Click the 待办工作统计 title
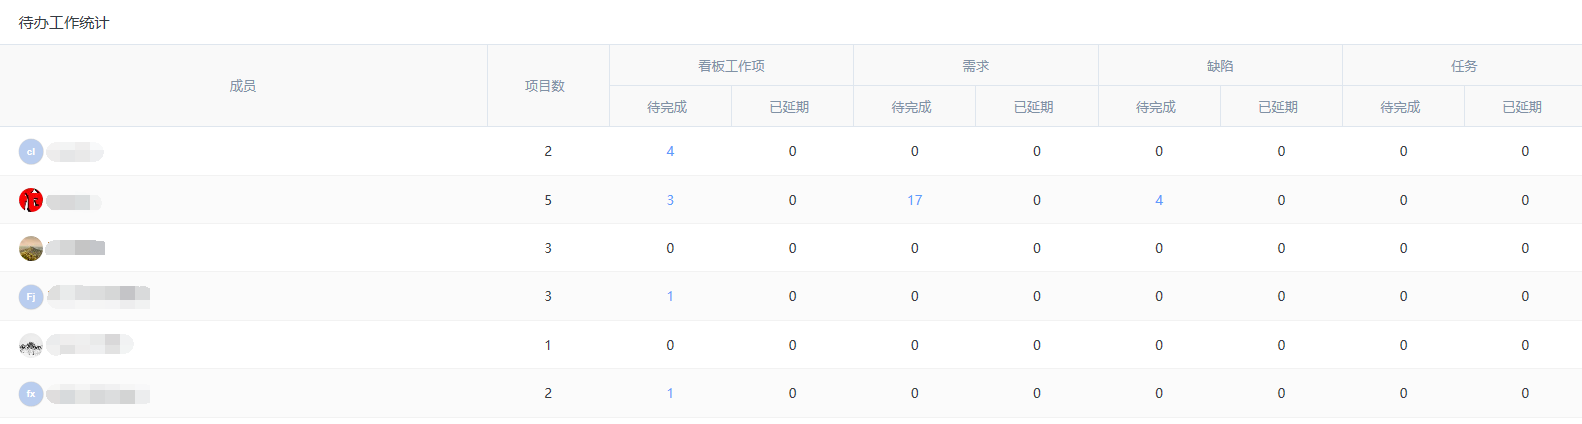The image size is (1582, 424). click(x=64, y=23)
